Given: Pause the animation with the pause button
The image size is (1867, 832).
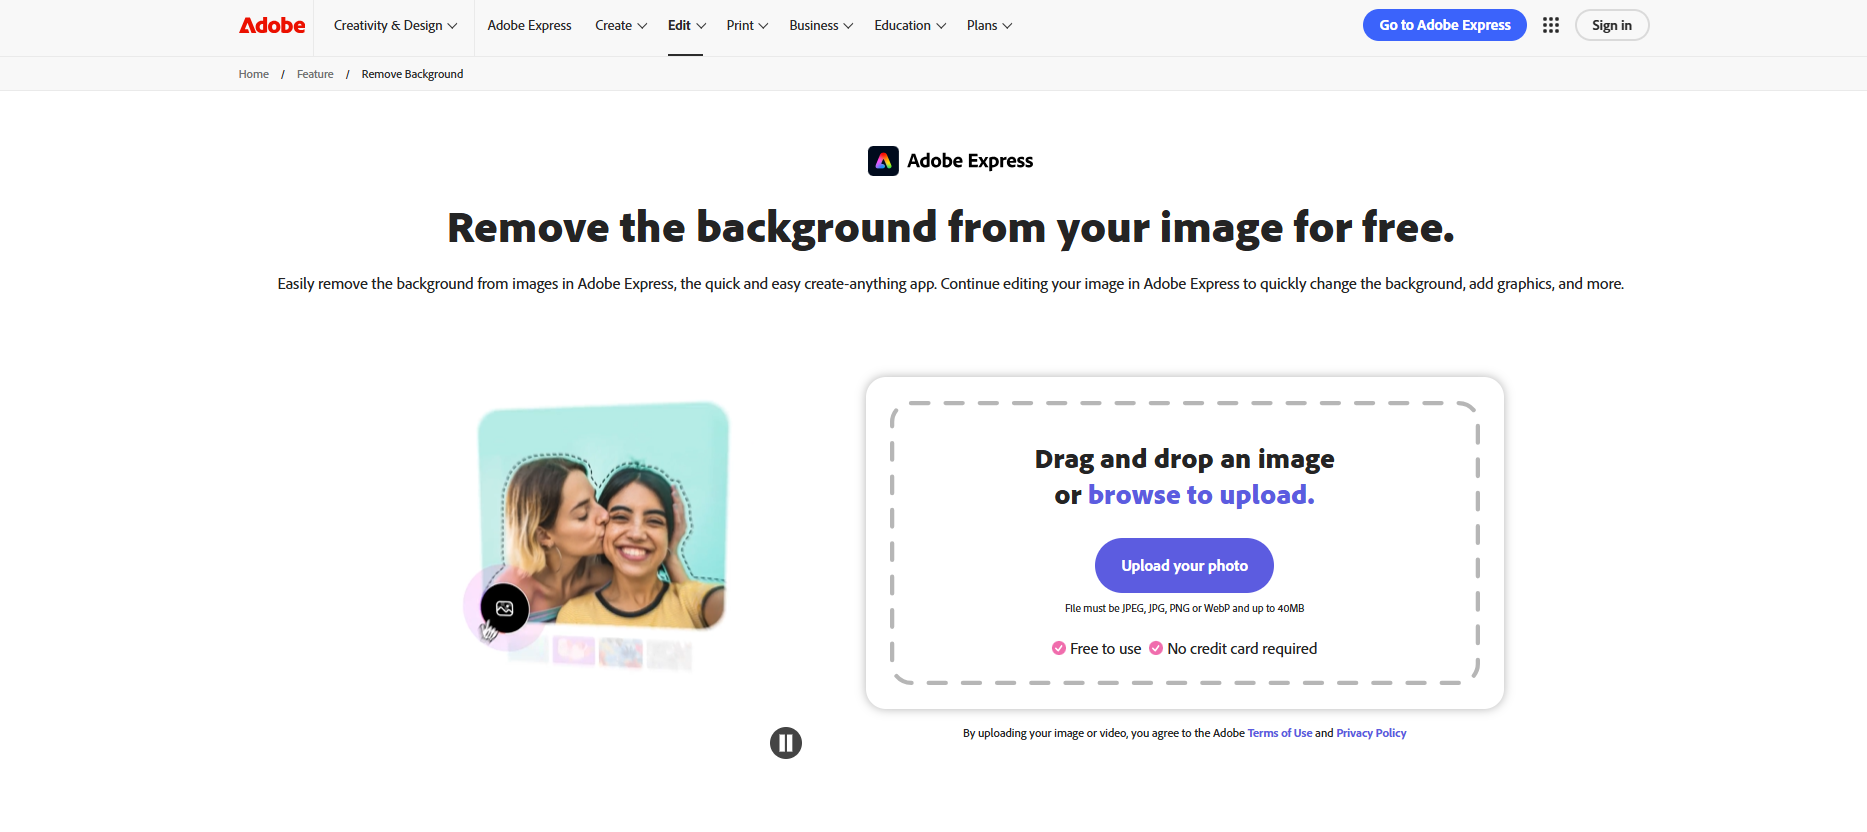Looking at the screenshot, I should coord(786,743).
